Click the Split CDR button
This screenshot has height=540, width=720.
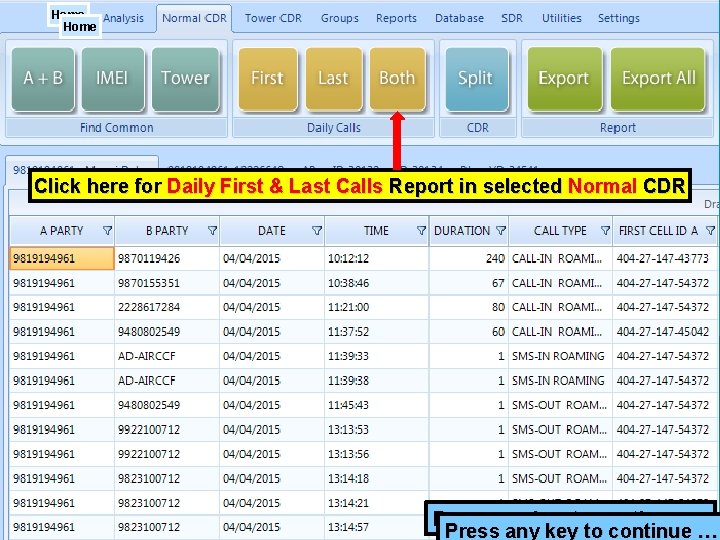[x=477, y=79]
